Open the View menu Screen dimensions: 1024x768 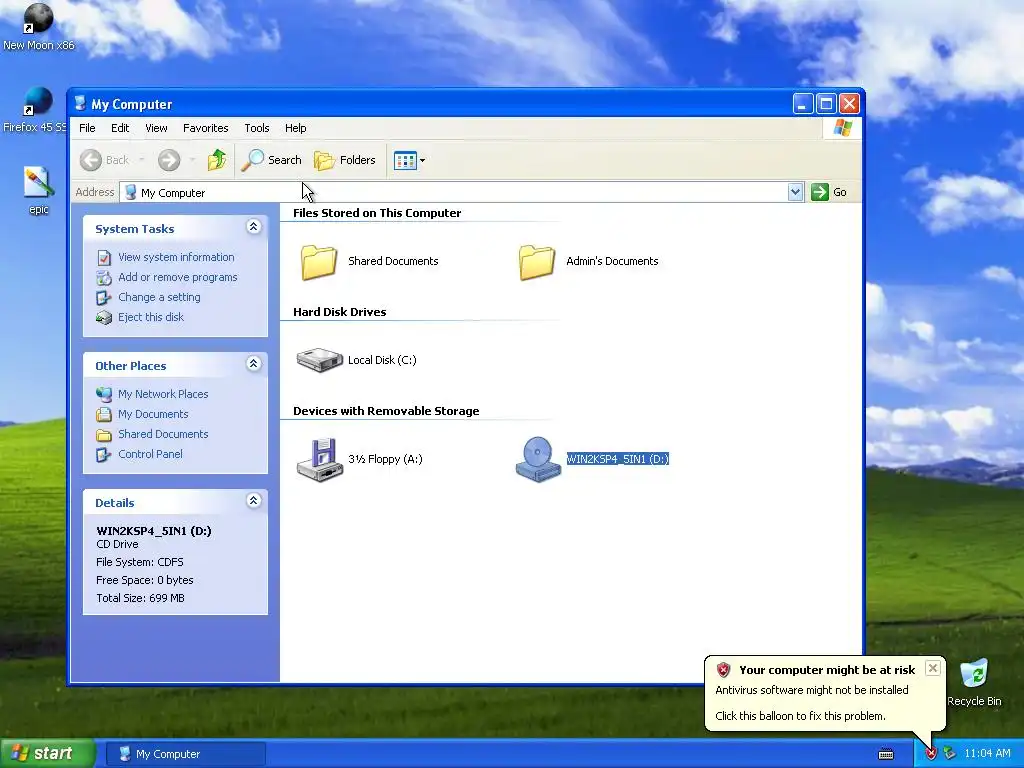pos(156,128)
